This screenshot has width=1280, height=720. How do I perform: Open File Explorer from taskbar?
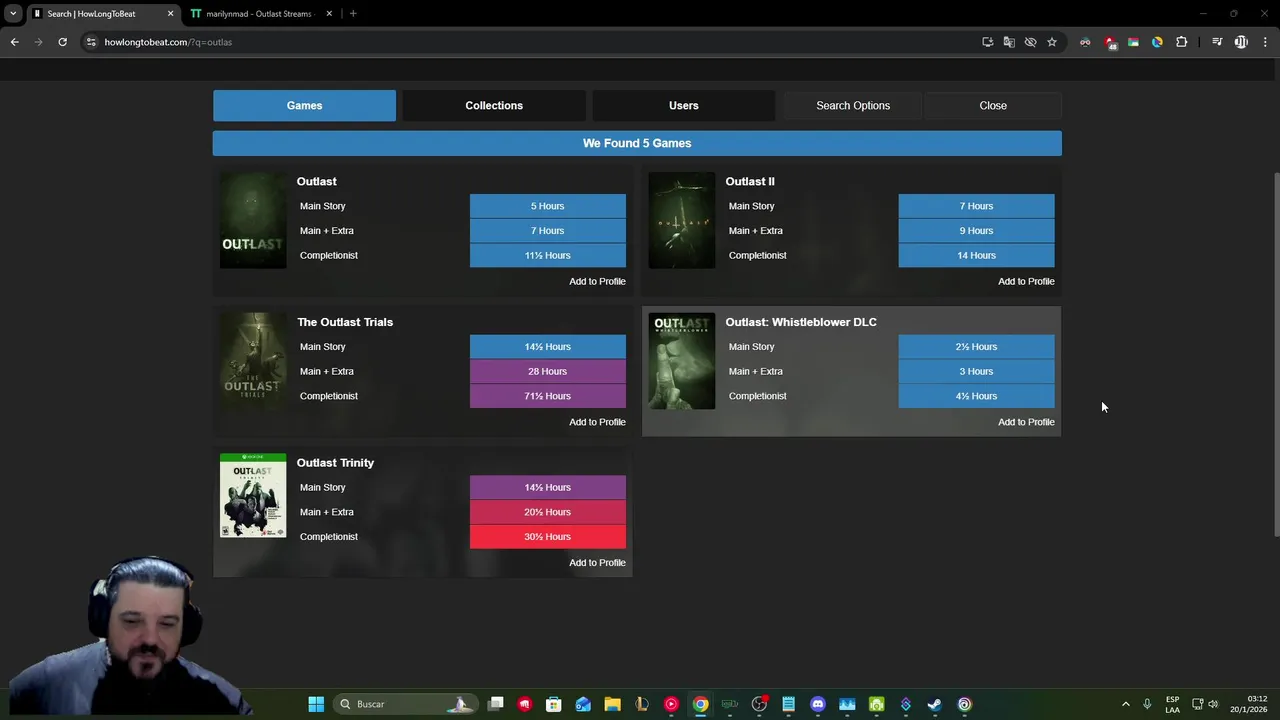[x=612, y=704]
